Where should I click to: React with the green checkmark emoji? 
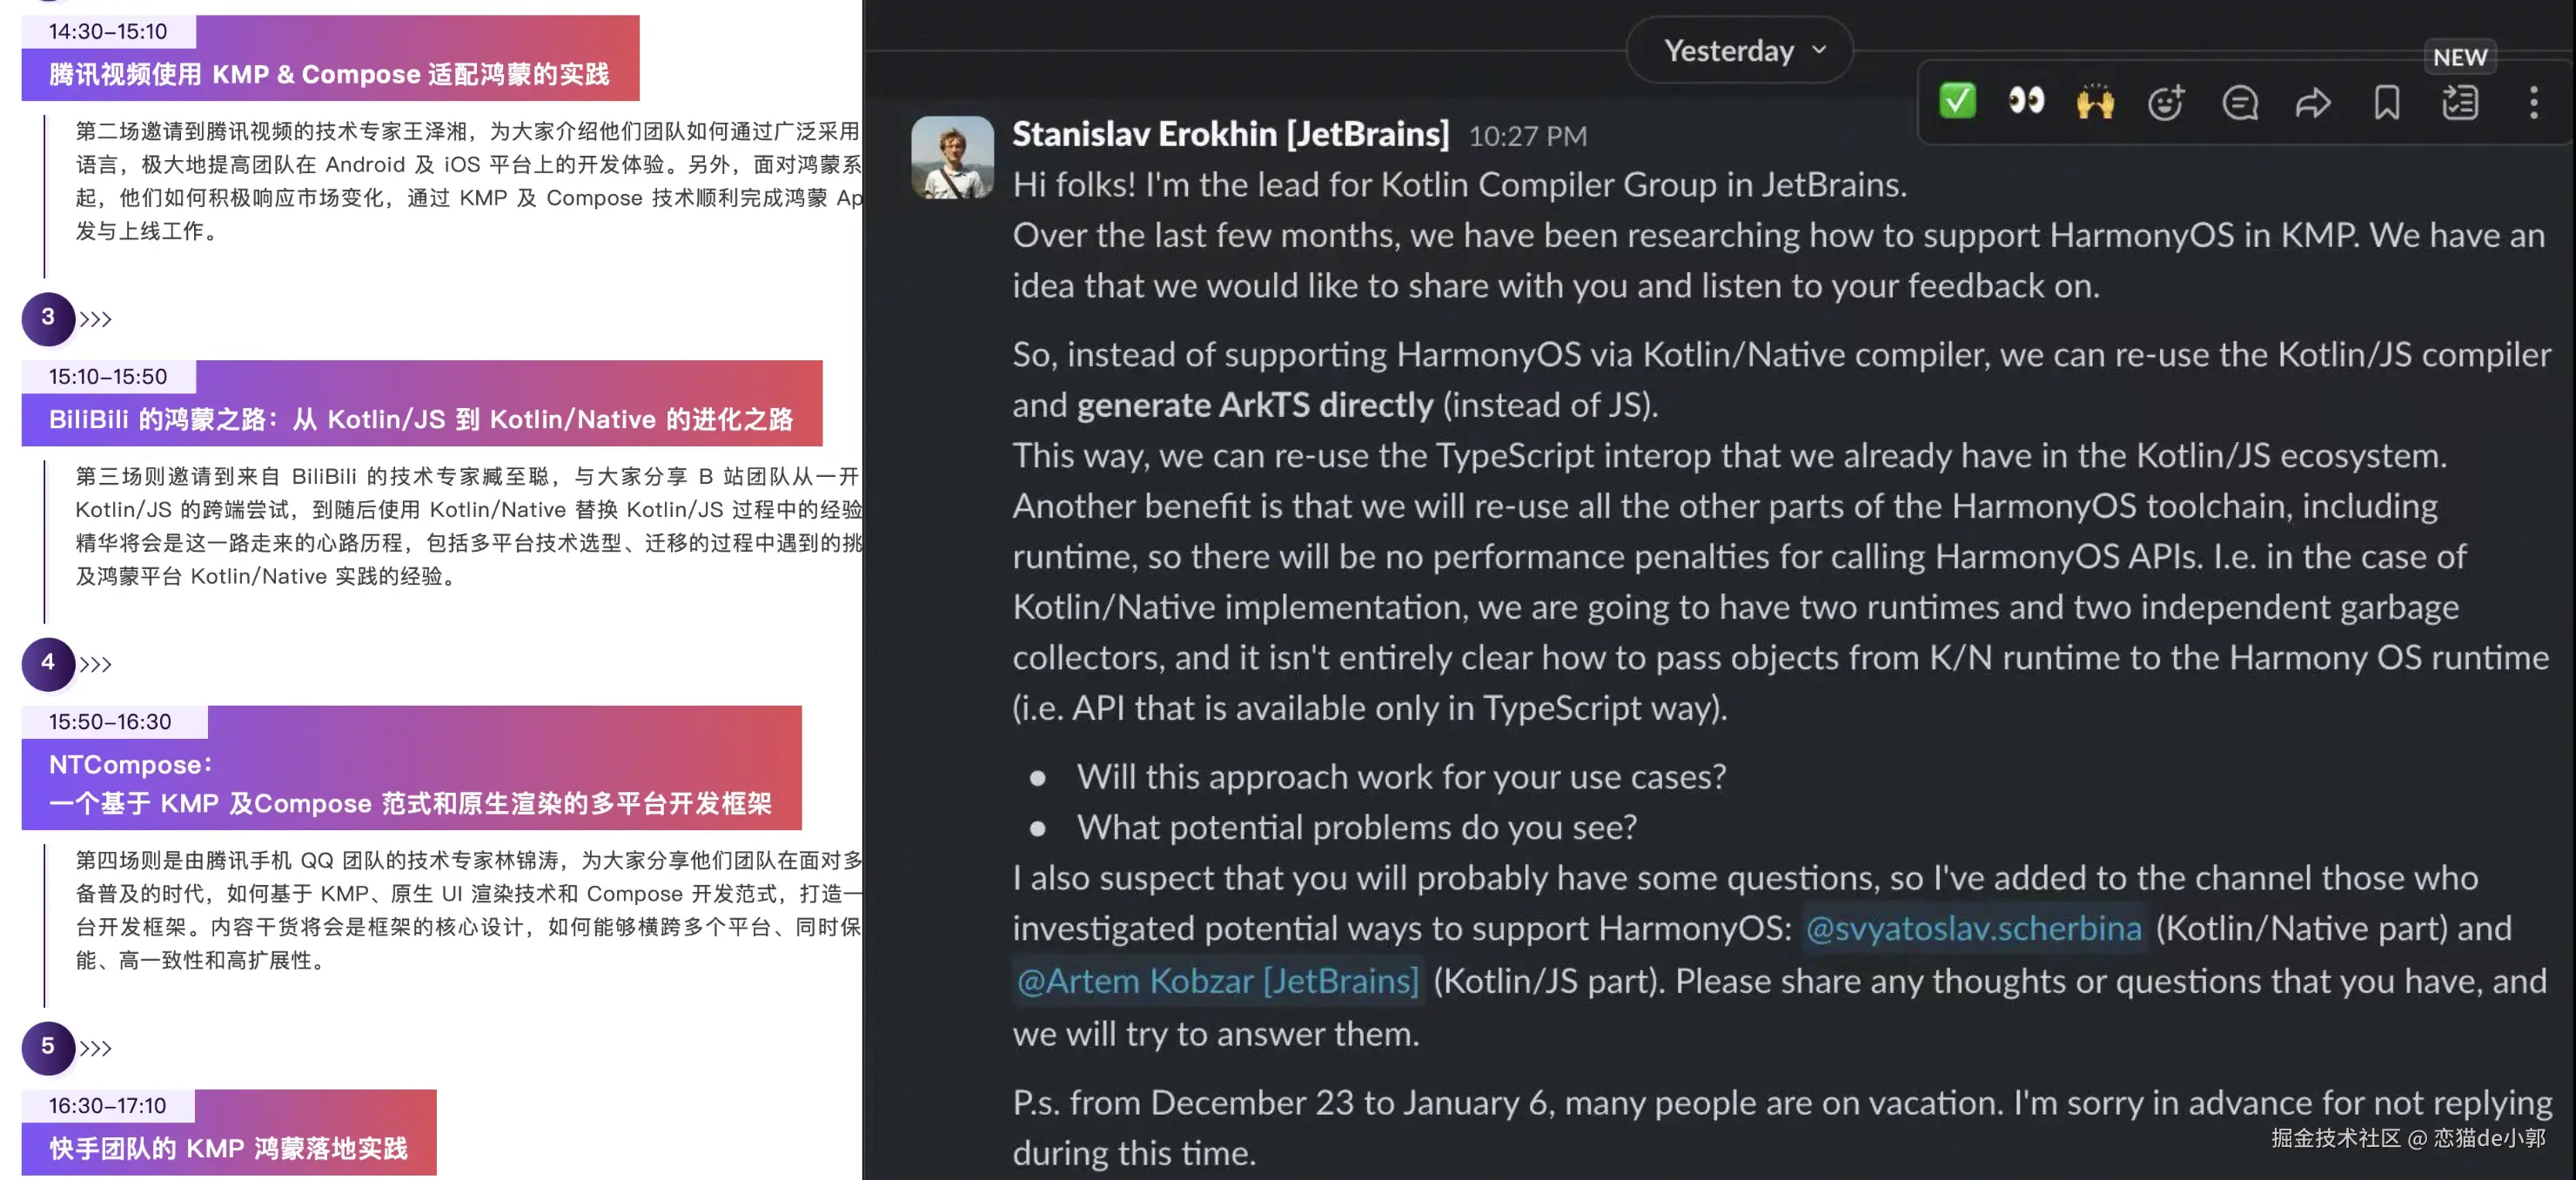click(x=1957, y=101)
